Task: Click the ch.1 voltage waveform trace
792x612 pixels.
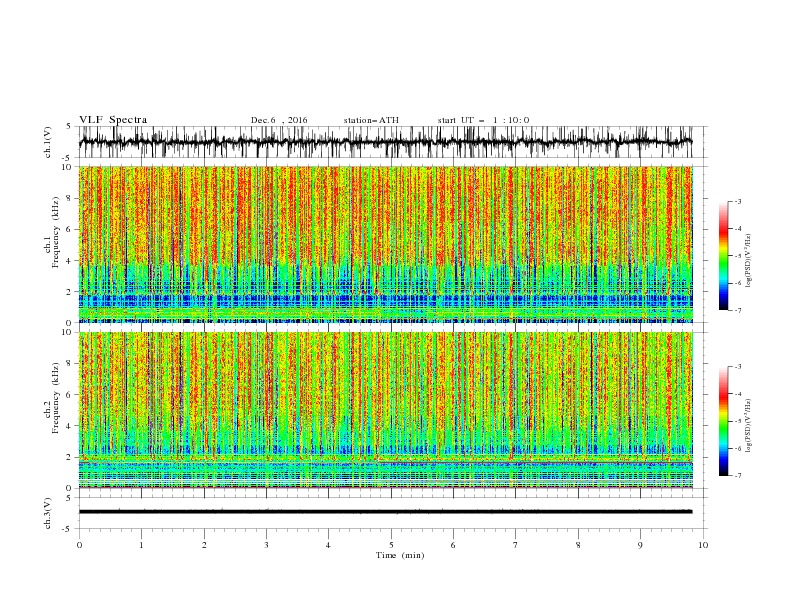Action: [x=385, y=142]
